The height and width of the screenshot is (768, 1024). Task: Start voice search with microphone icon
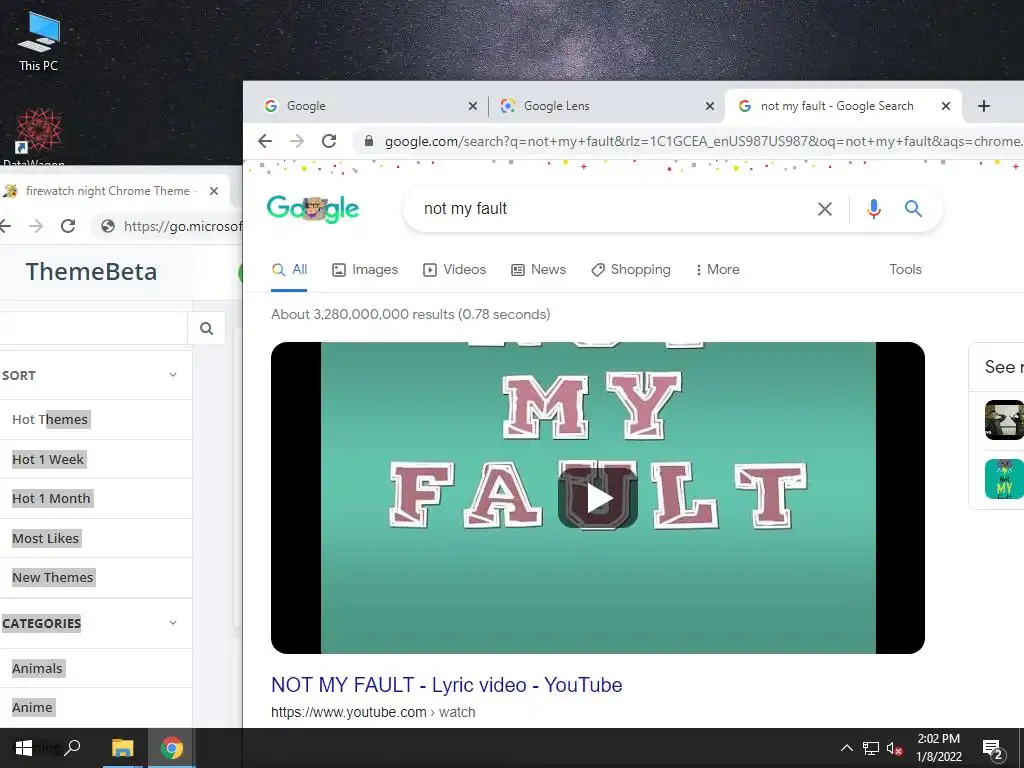pyautogui.click(x=874, y=209)
